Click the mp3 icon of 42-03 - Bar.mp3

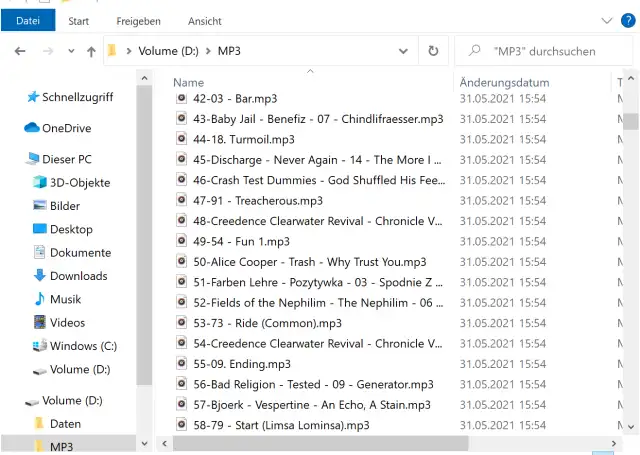pos(182,99)
